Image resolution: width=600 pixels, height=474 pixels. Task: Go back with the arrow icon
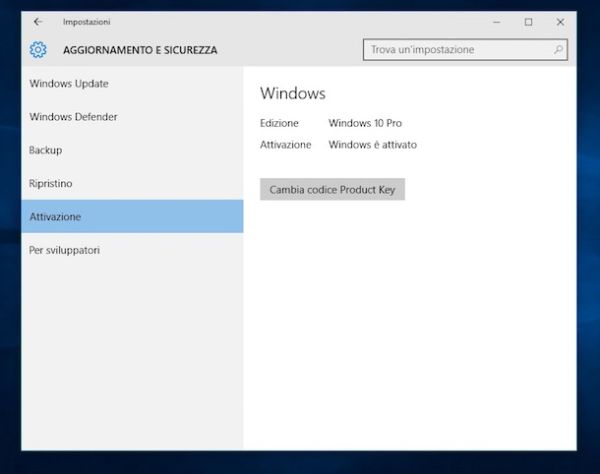coord(38,22)
